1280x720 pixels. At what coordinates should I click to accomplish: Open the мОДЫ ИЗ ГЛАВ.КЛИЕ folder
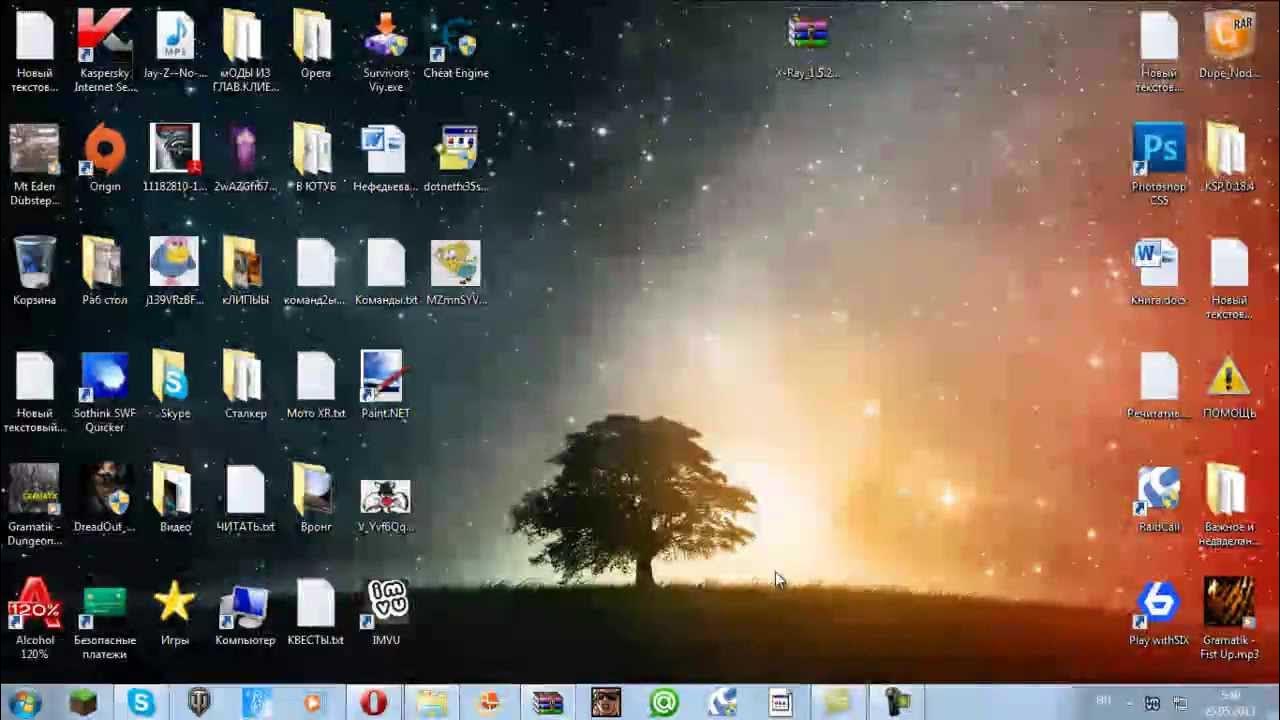click(x=245, y=36)
